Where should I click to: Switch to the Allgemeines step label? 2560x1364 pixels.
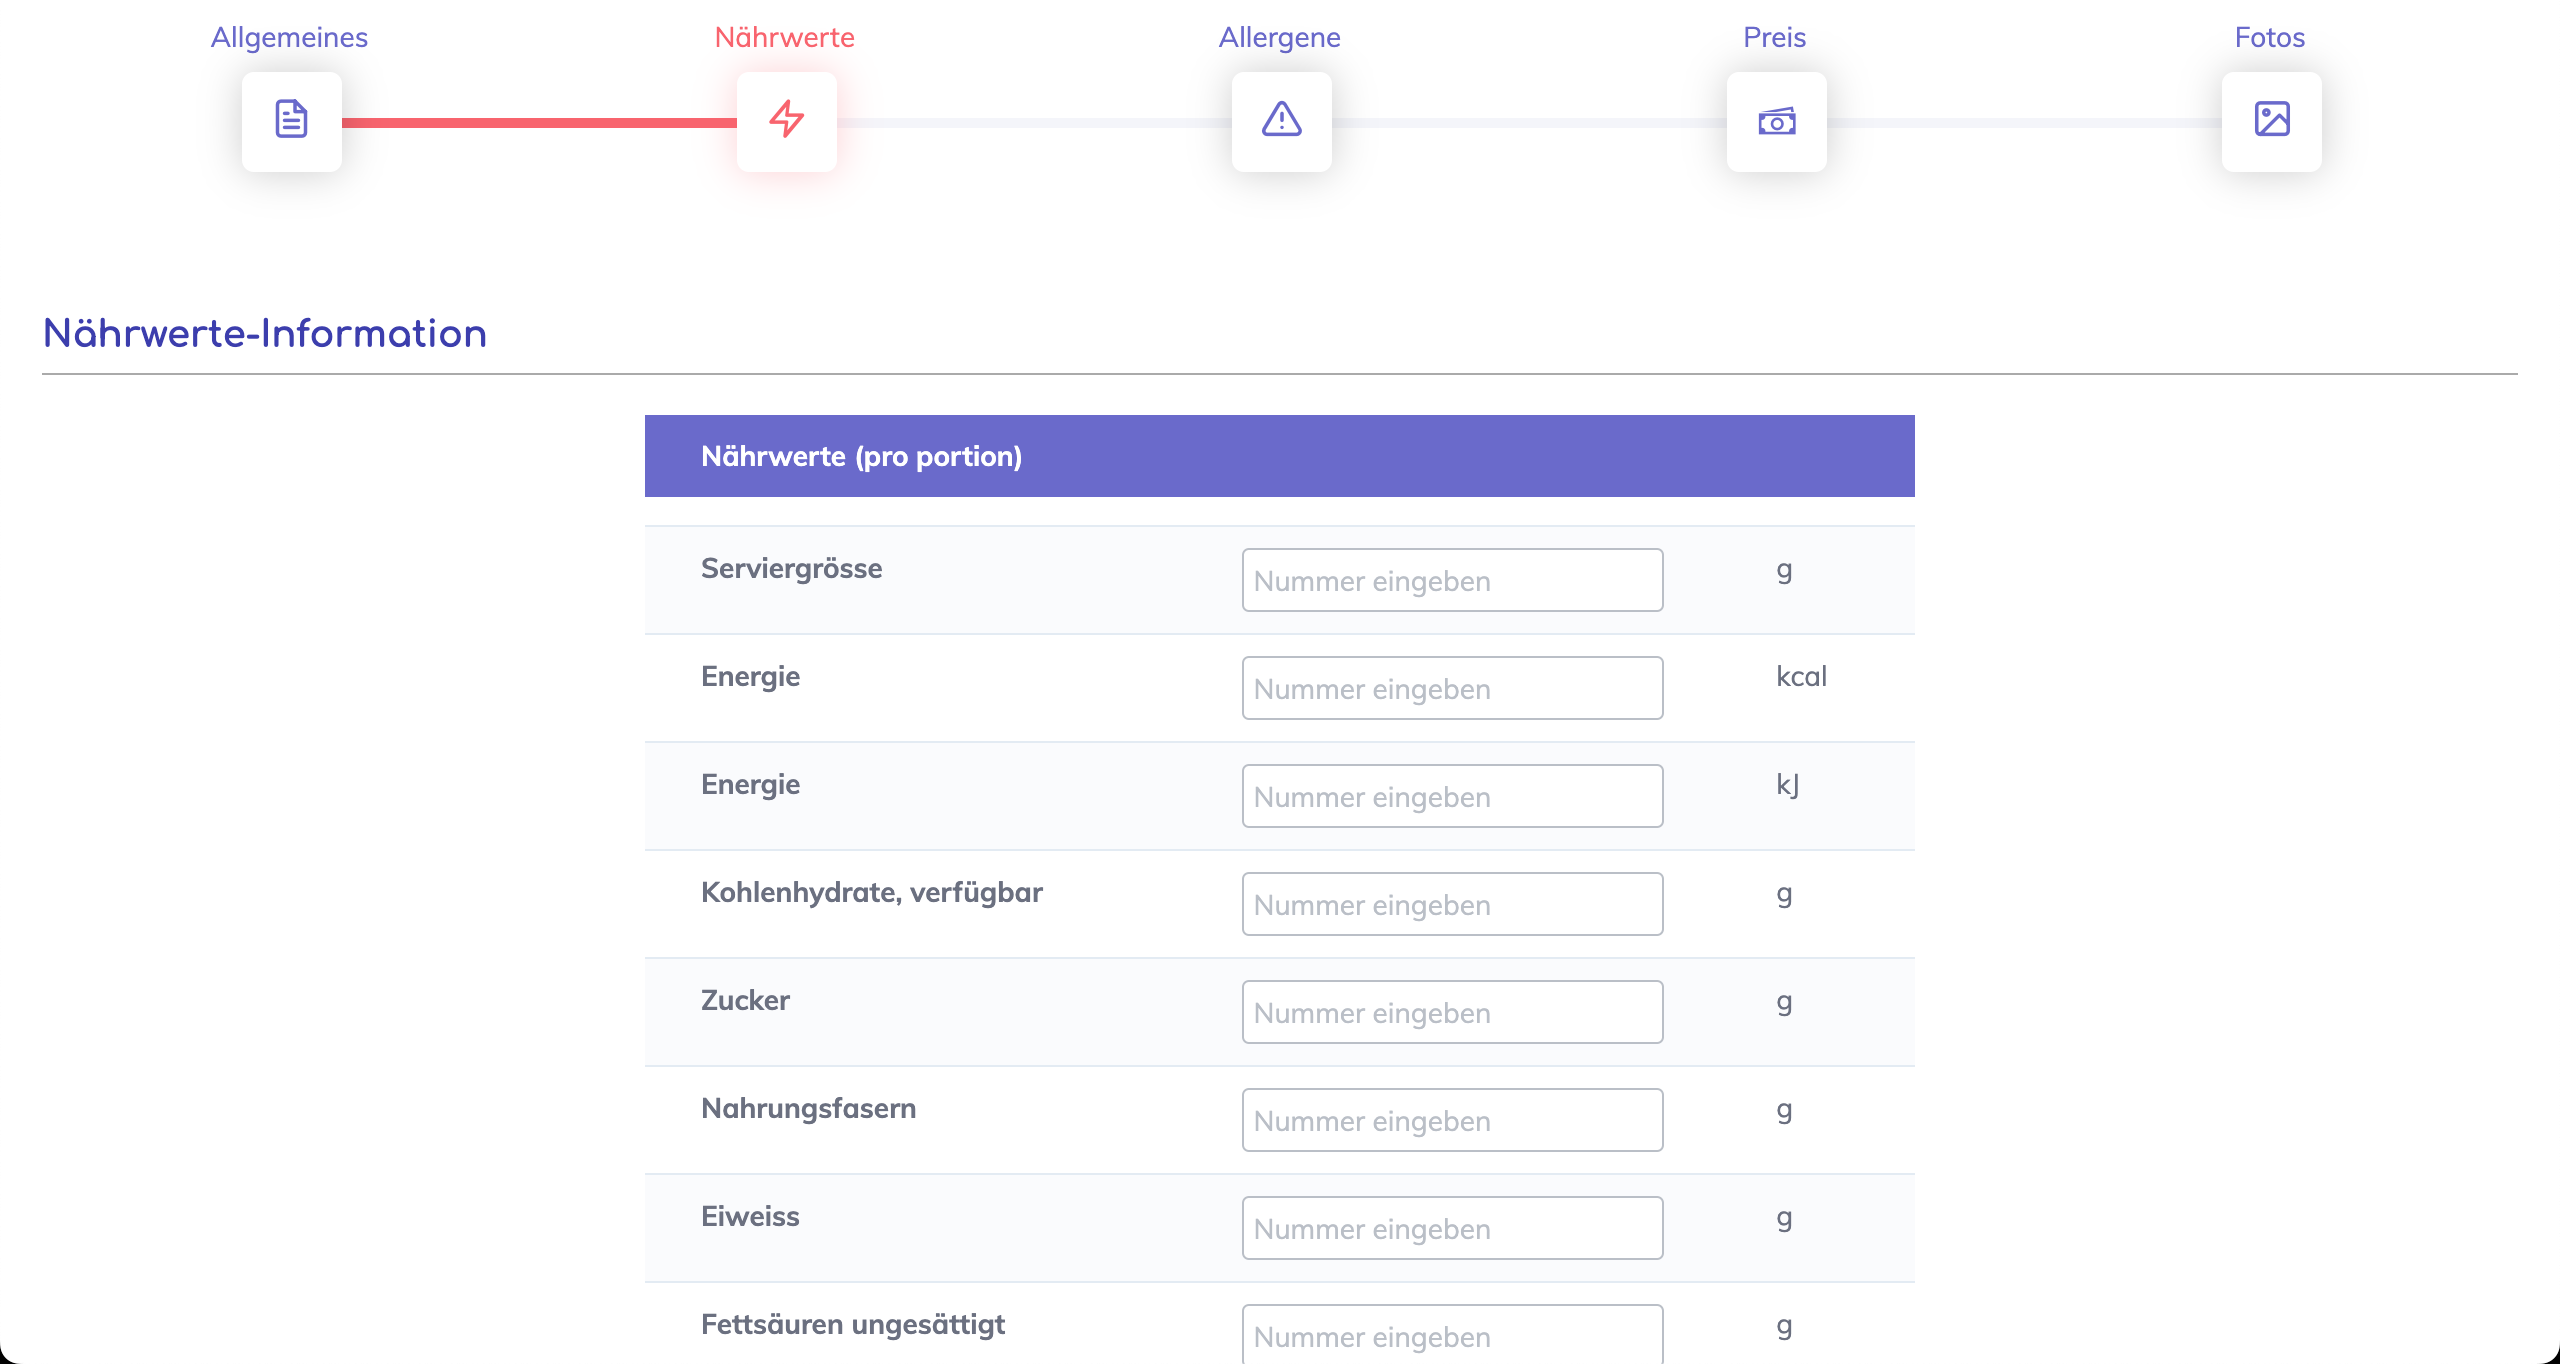click(x=289, y=37)
